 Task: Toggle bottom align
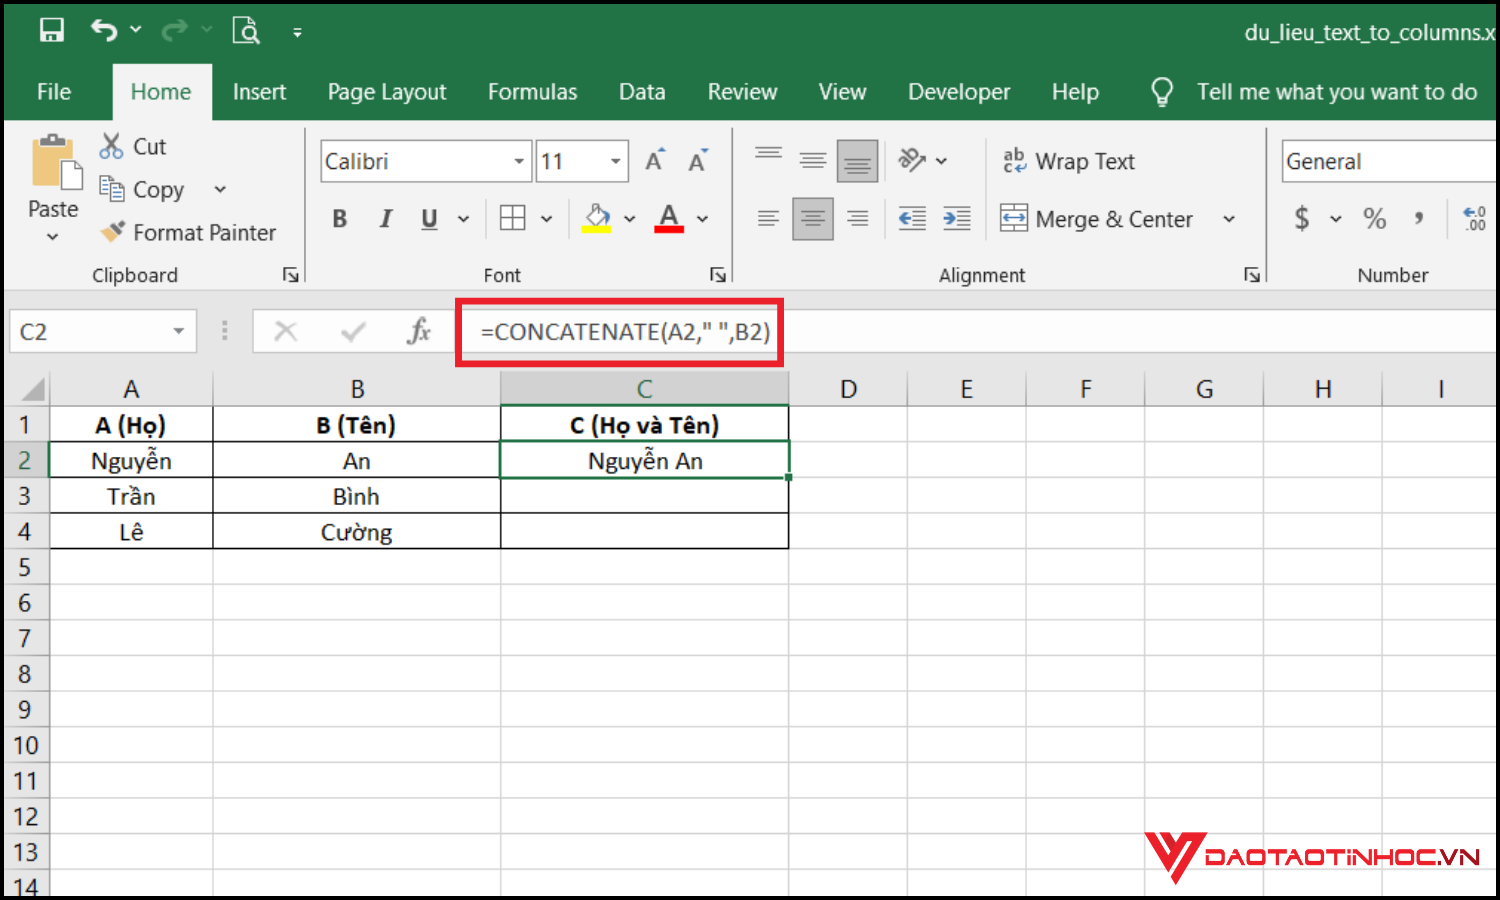[857, 160]
